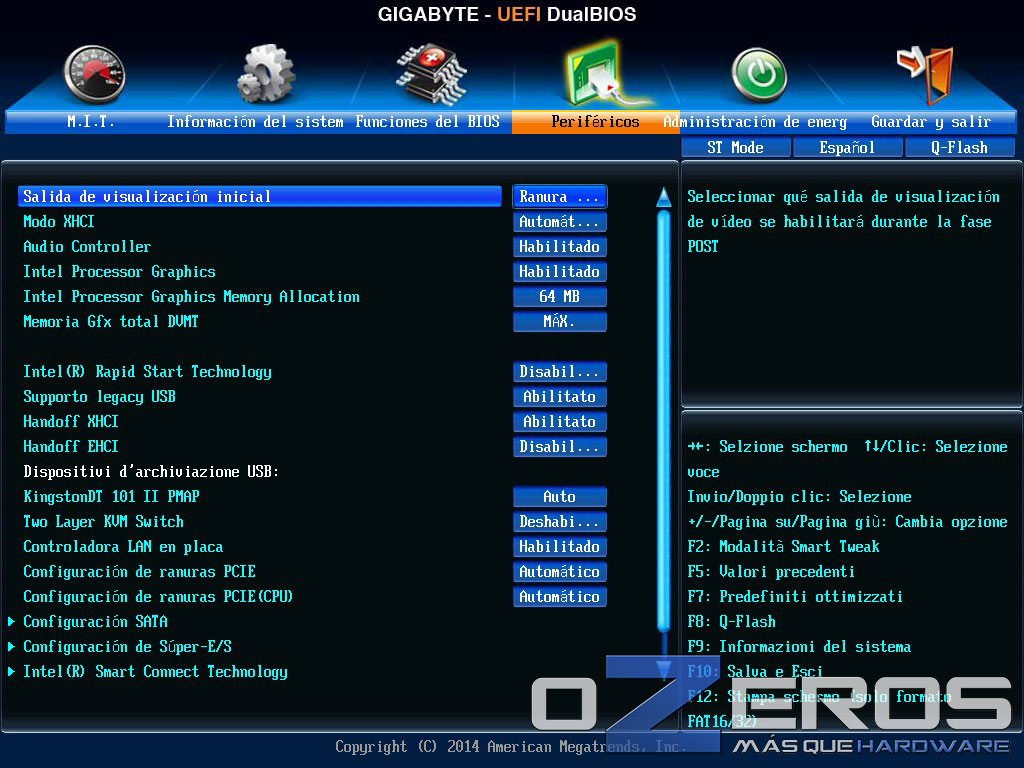The image size is (1024, 768).
Task: Select the Supporto legacy USB label
Action: 99,397
